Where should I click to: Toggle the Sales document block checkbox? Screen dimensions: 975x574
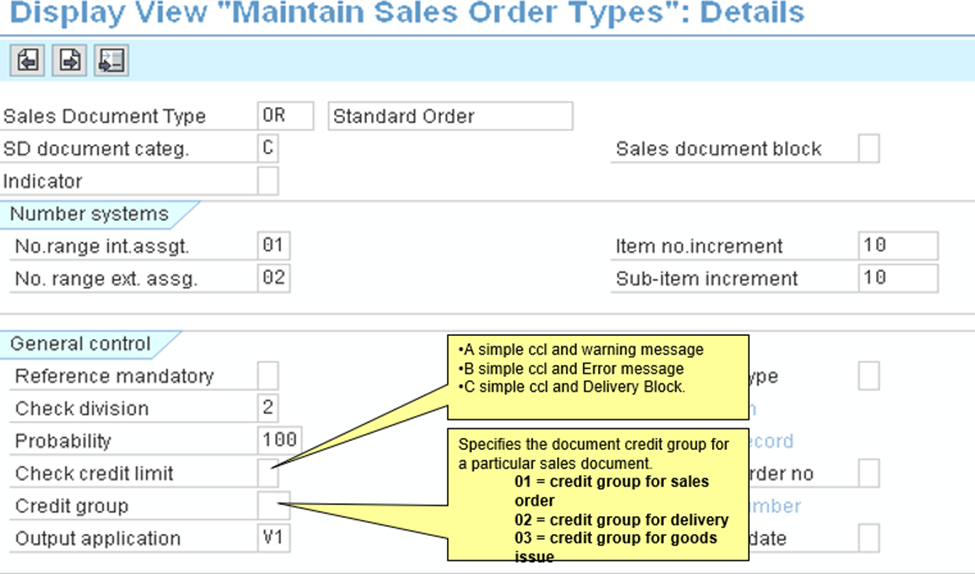point(869,149)
